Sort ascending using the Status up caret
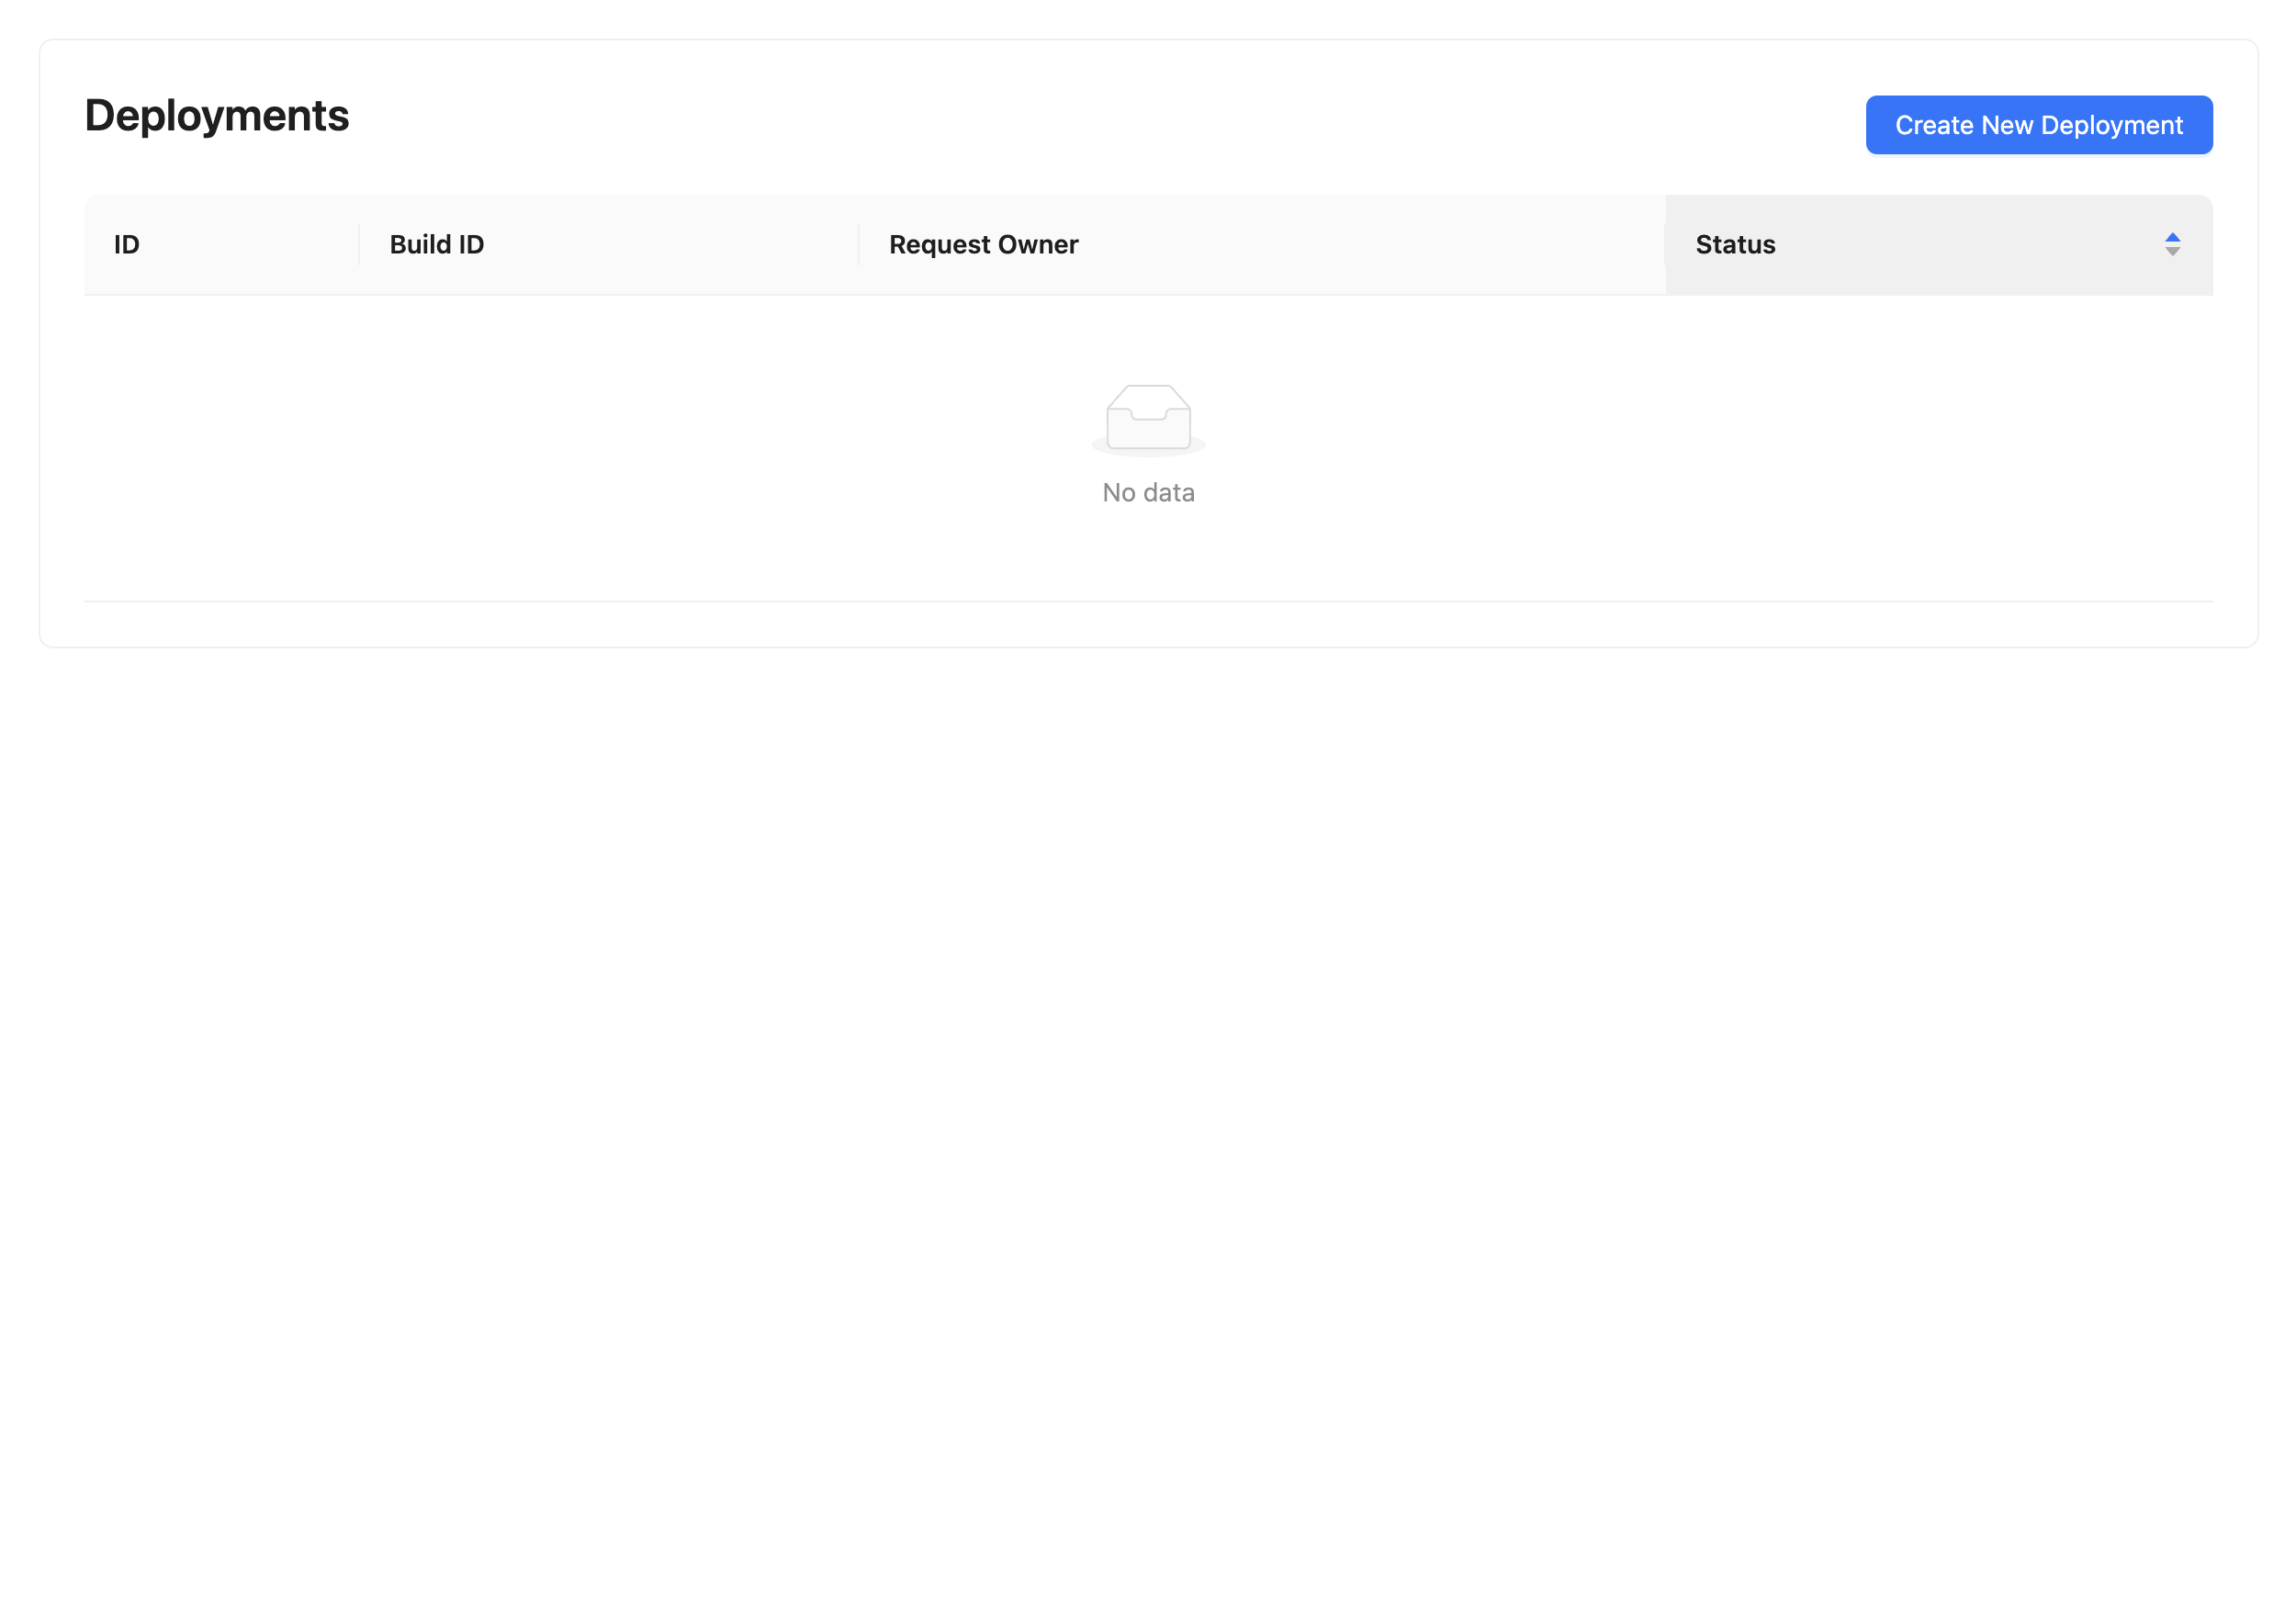This screenshot has width=2296, height=1609. click(x=2172, y=237)
